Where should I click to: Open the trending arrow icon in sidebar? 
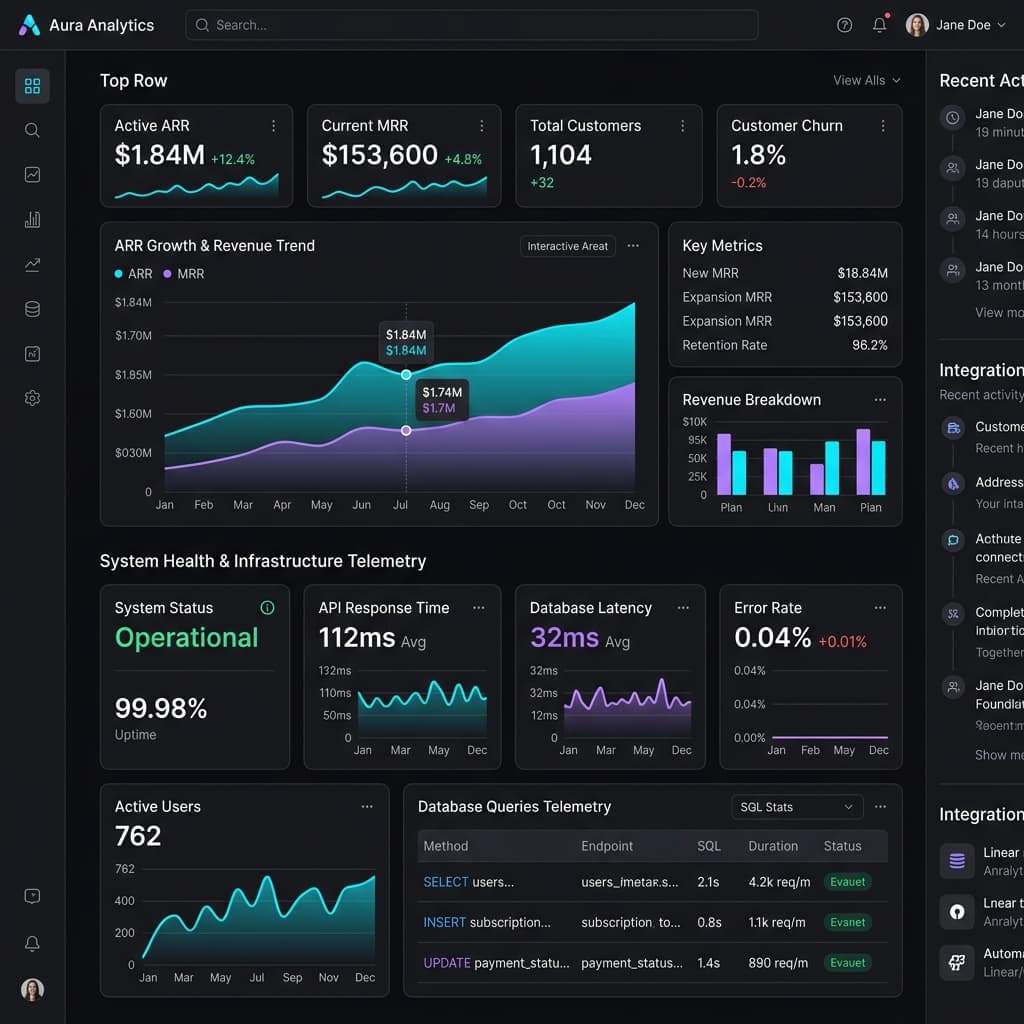(x=32, y=264)
